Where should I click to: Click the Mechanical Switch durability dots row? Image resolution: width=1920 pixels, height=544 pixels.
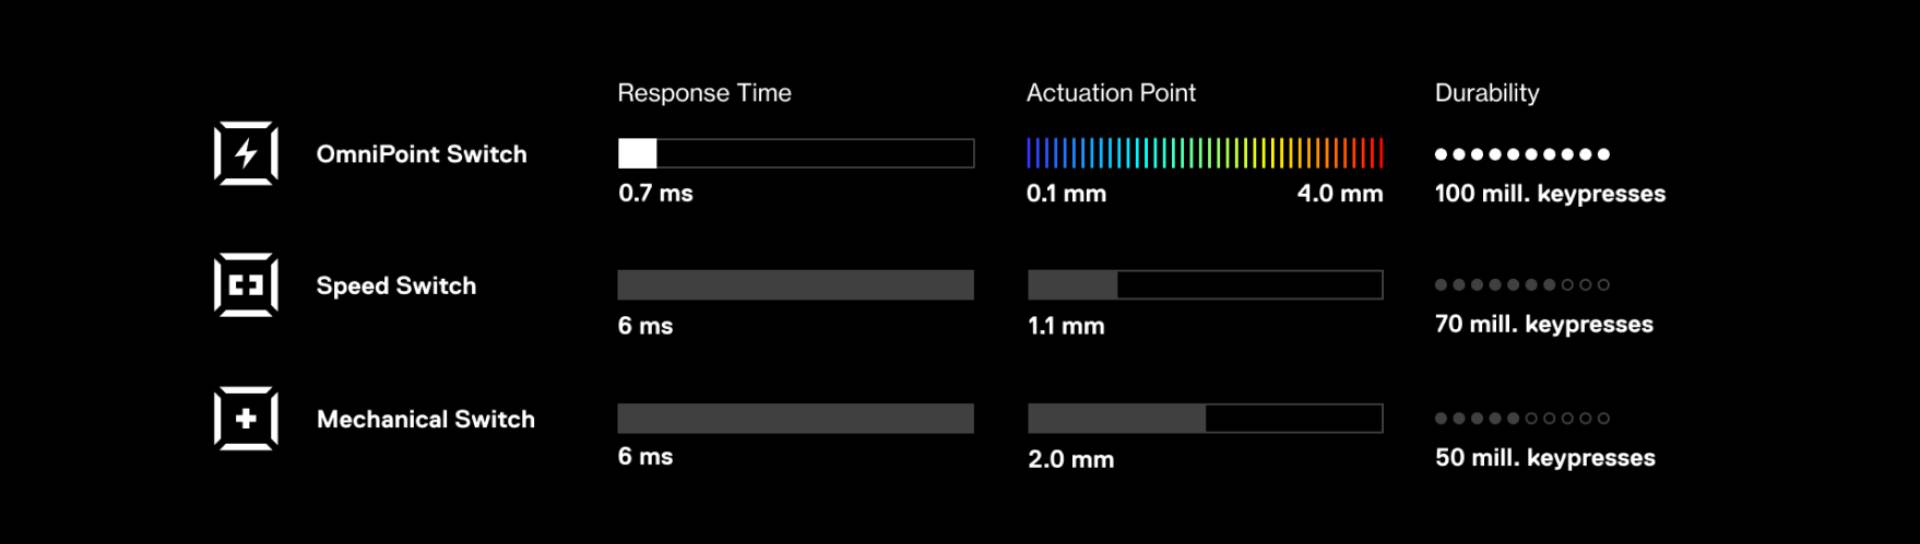pyautogui.click(x=1522, y=418)
